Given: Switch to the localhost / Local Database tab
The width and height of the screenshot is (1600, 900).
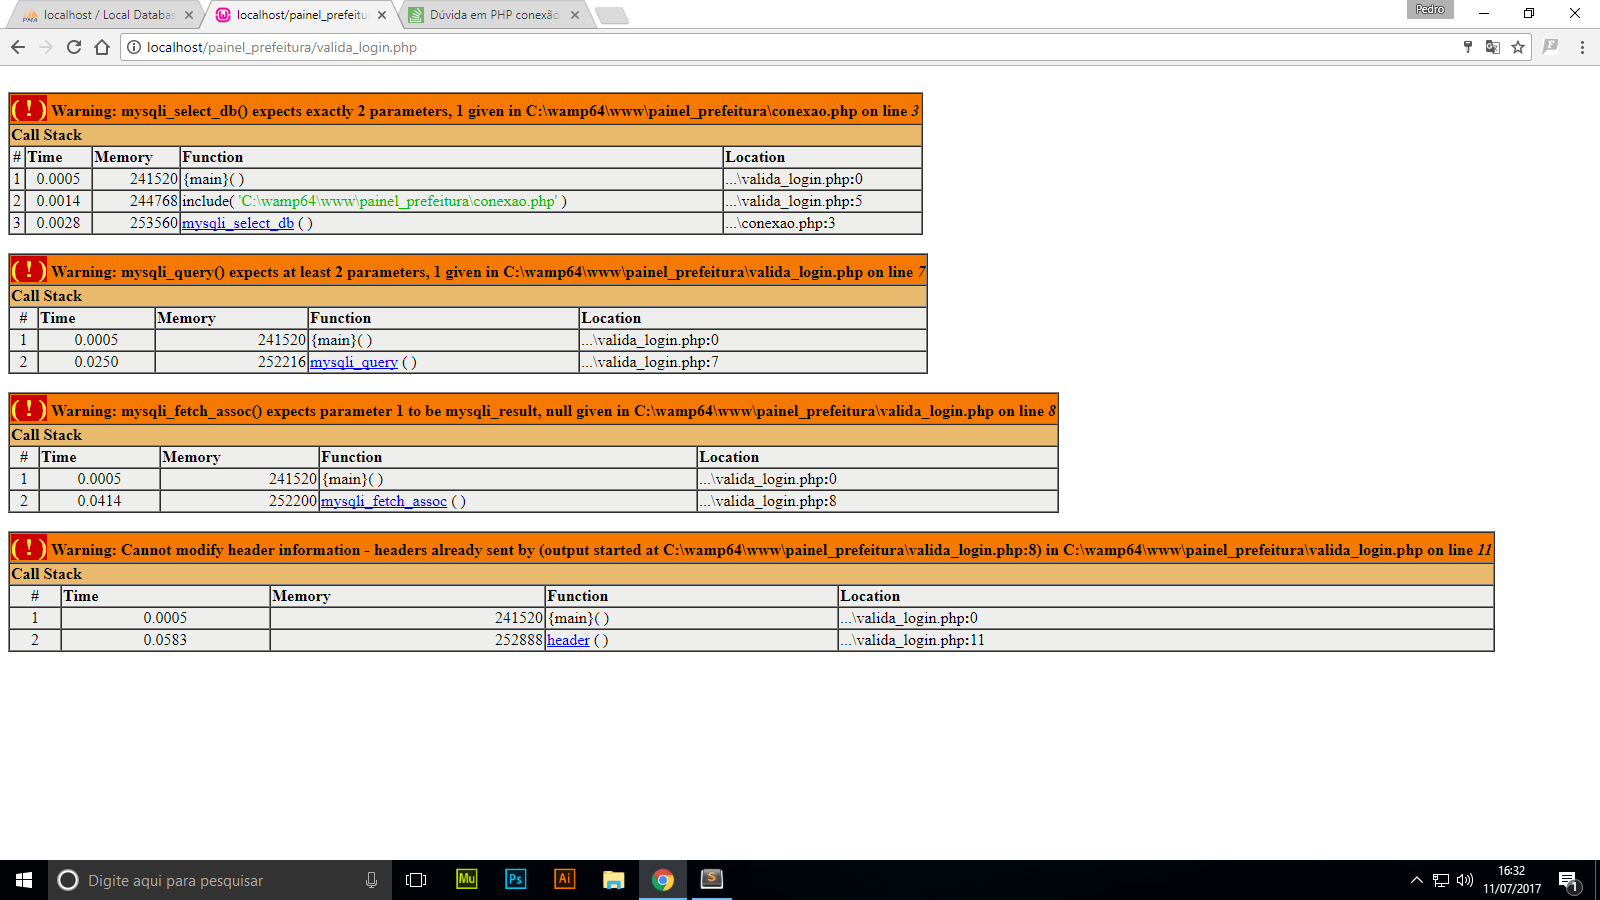Looking at the screenshot, I should click(x=107, y=15).
